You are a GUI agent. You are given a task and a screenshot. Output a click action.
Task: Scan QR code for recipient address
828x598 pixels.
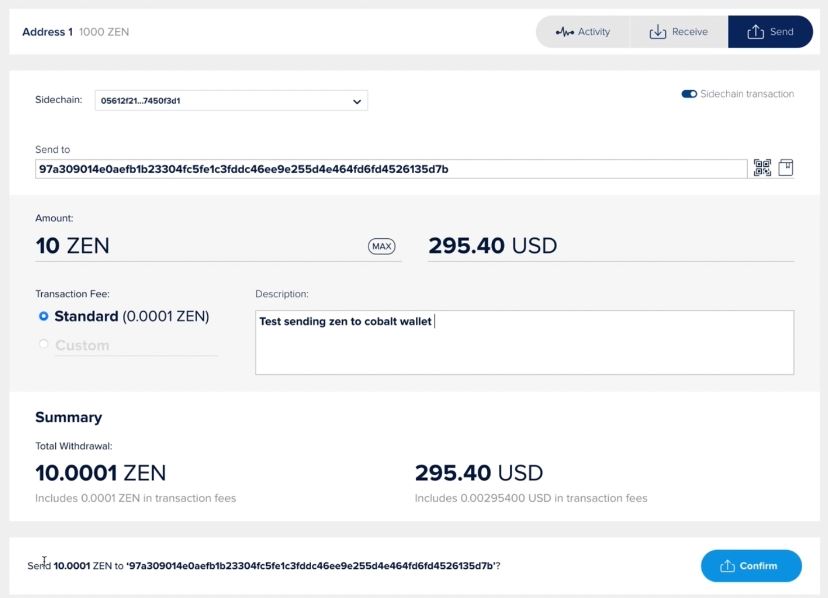coord(762,168)
